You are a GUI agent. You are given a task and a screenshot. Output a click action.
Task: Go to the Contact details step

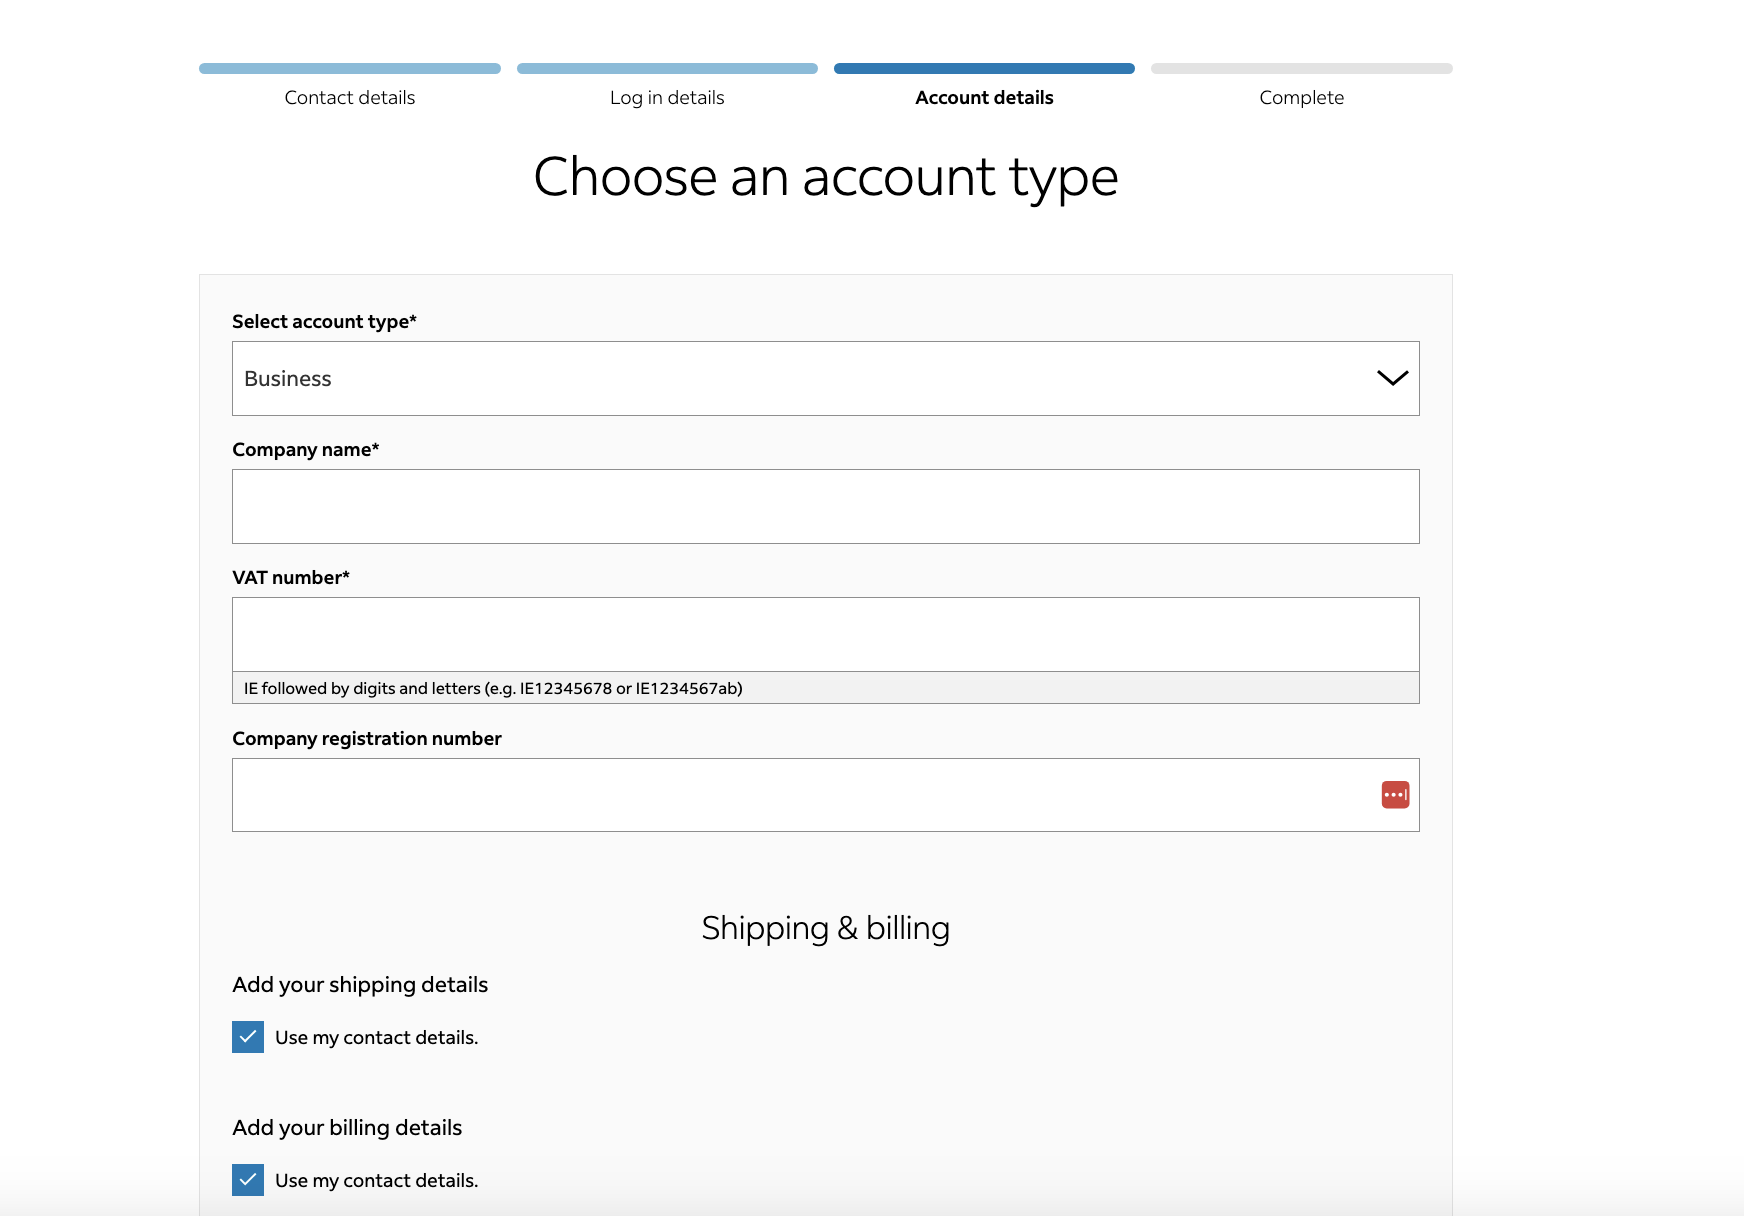(349, 98)
